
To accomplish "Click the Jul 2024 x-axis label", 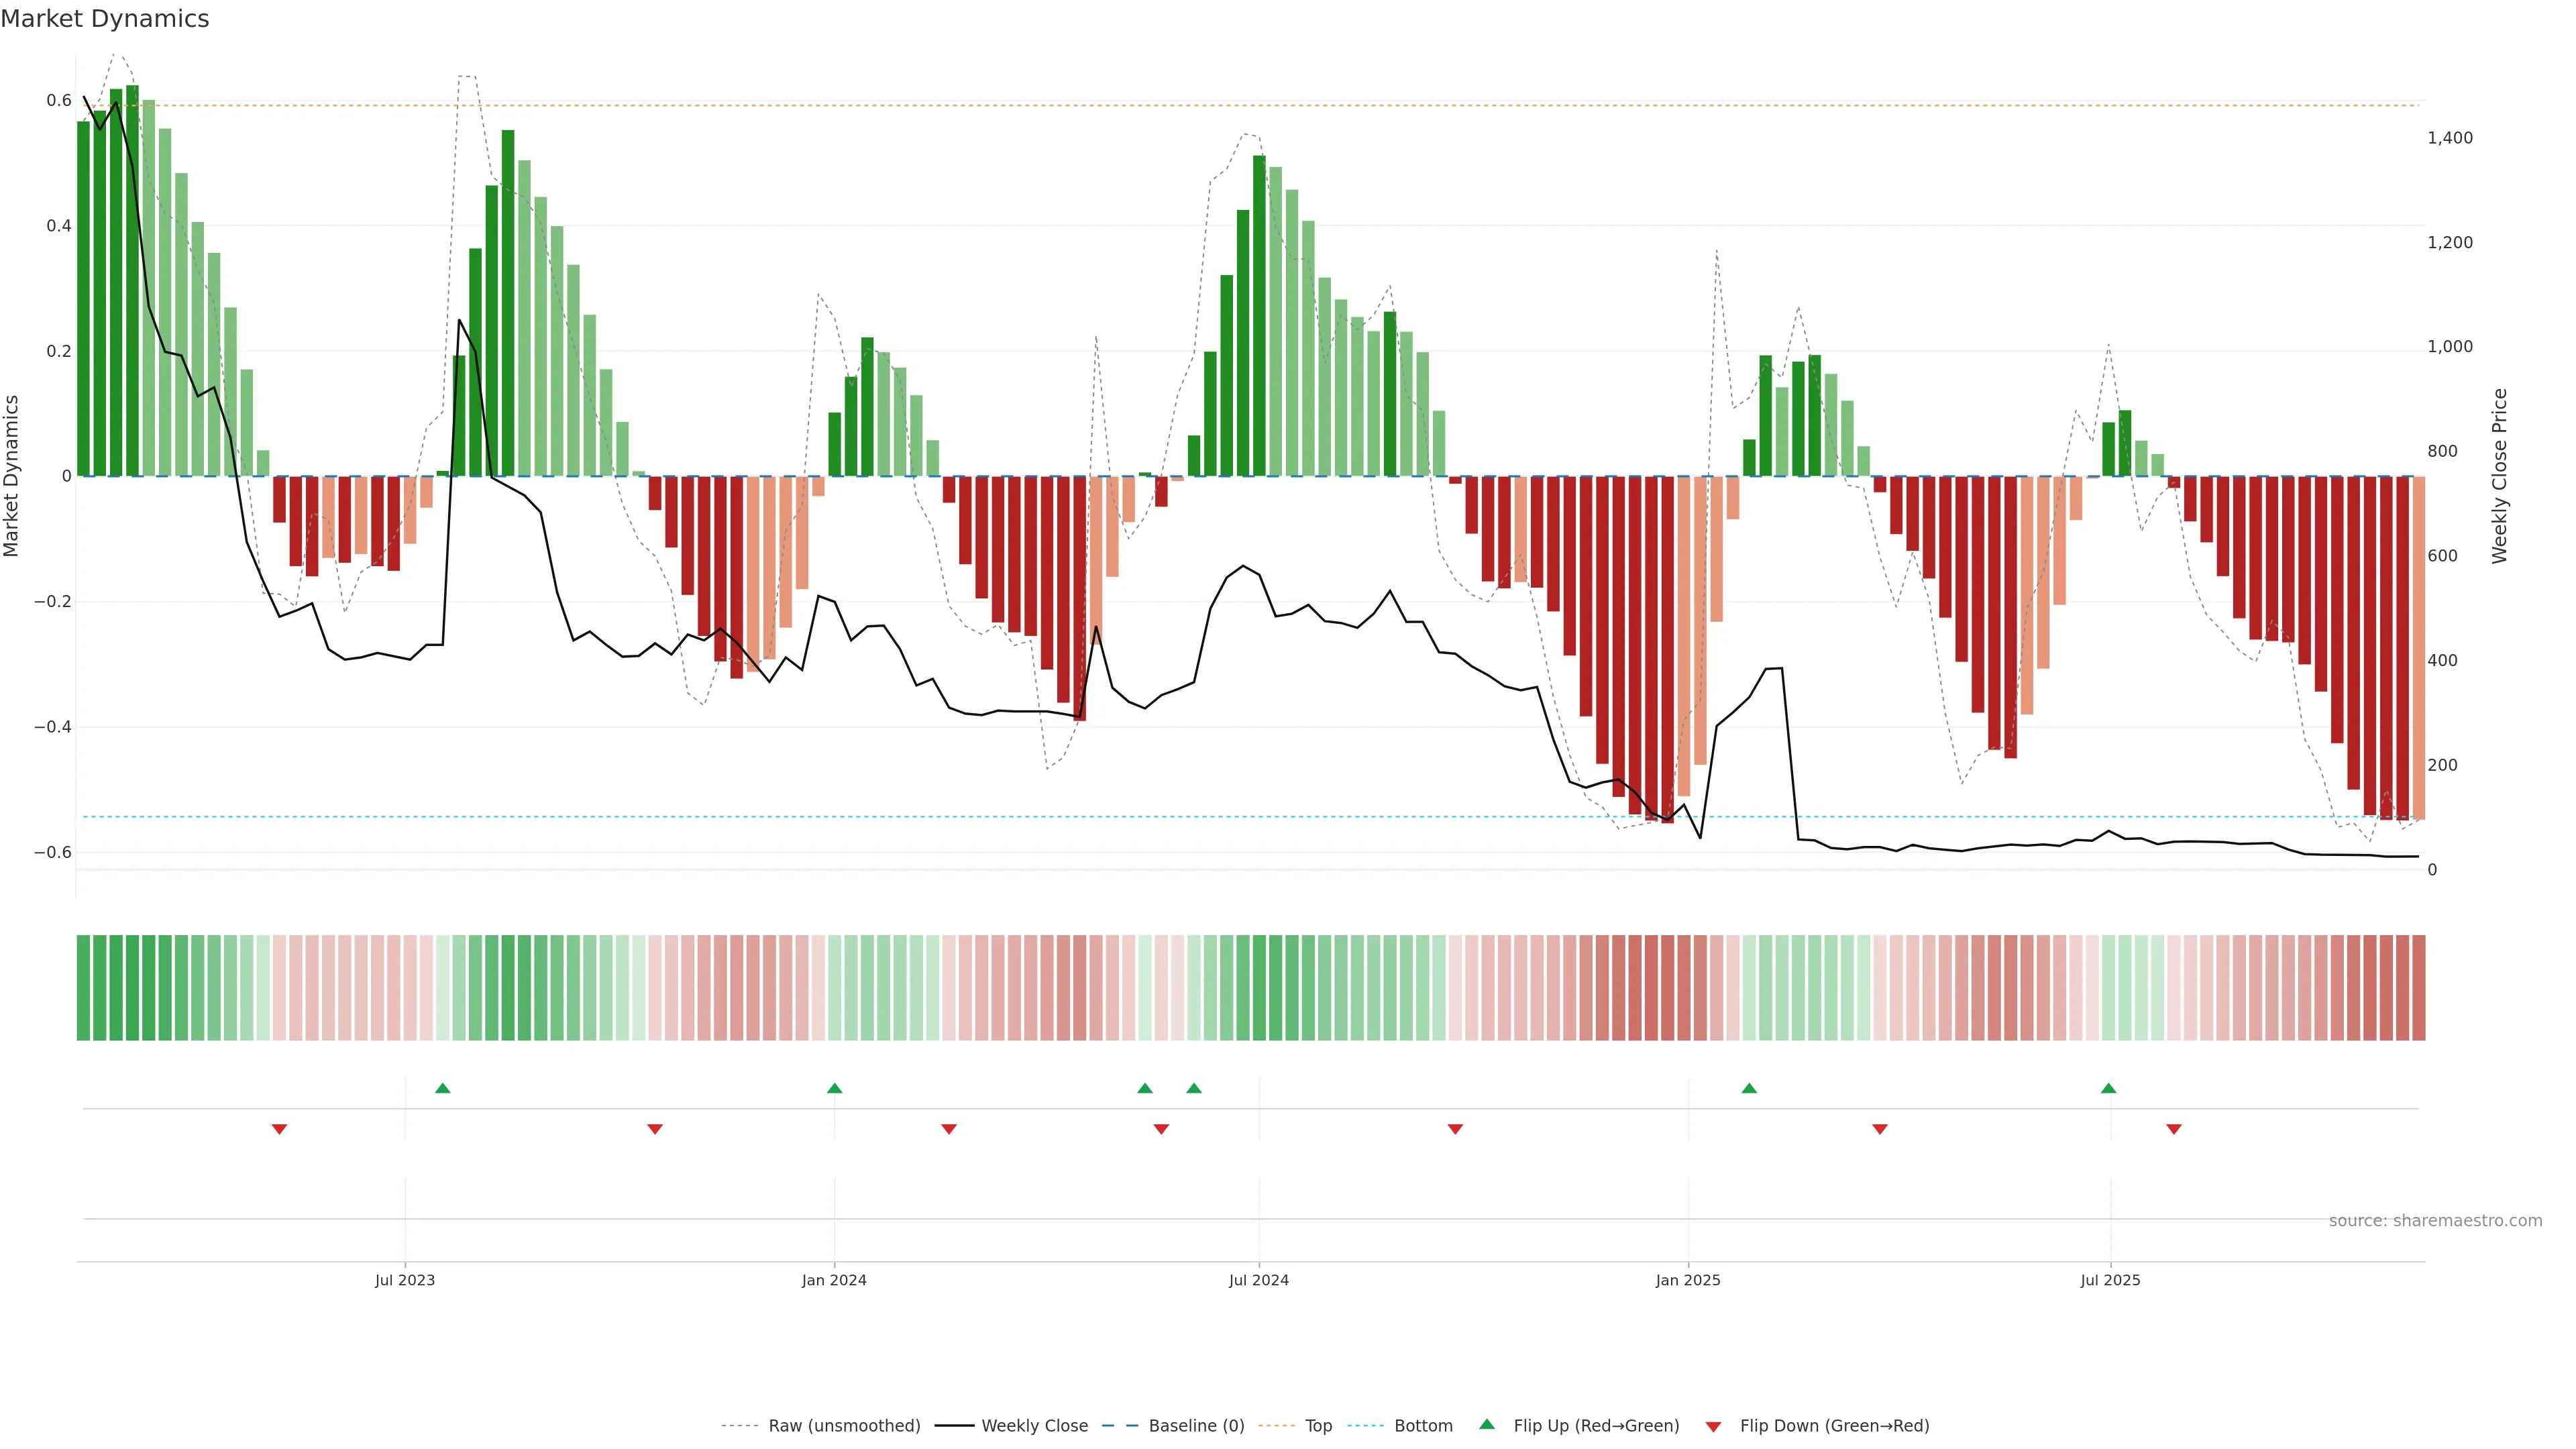I will tap(1258, 1280).
